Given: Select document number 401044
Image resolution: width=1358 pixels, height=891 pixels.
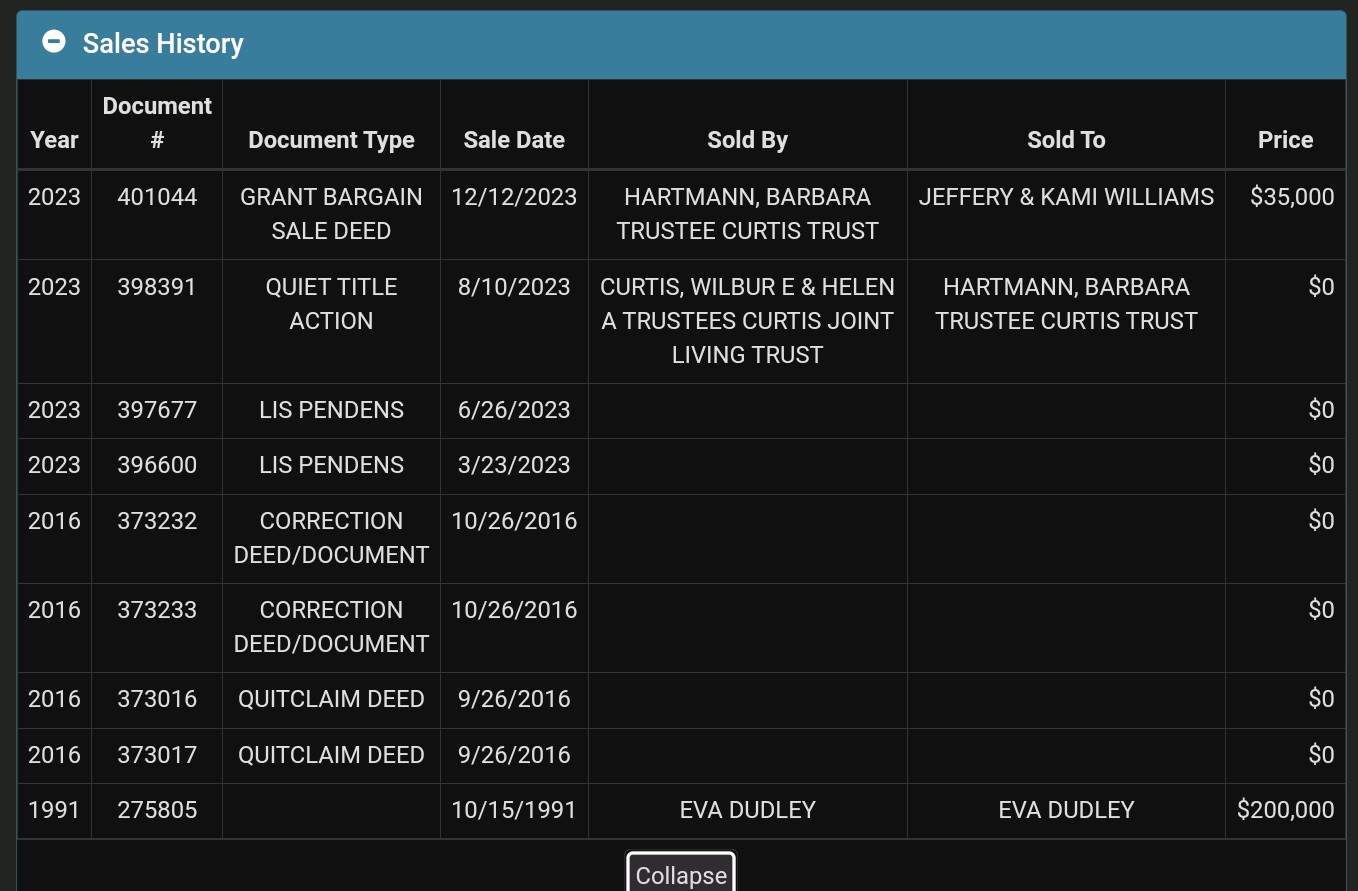Looking at the screenshot, I should [157, 197].
